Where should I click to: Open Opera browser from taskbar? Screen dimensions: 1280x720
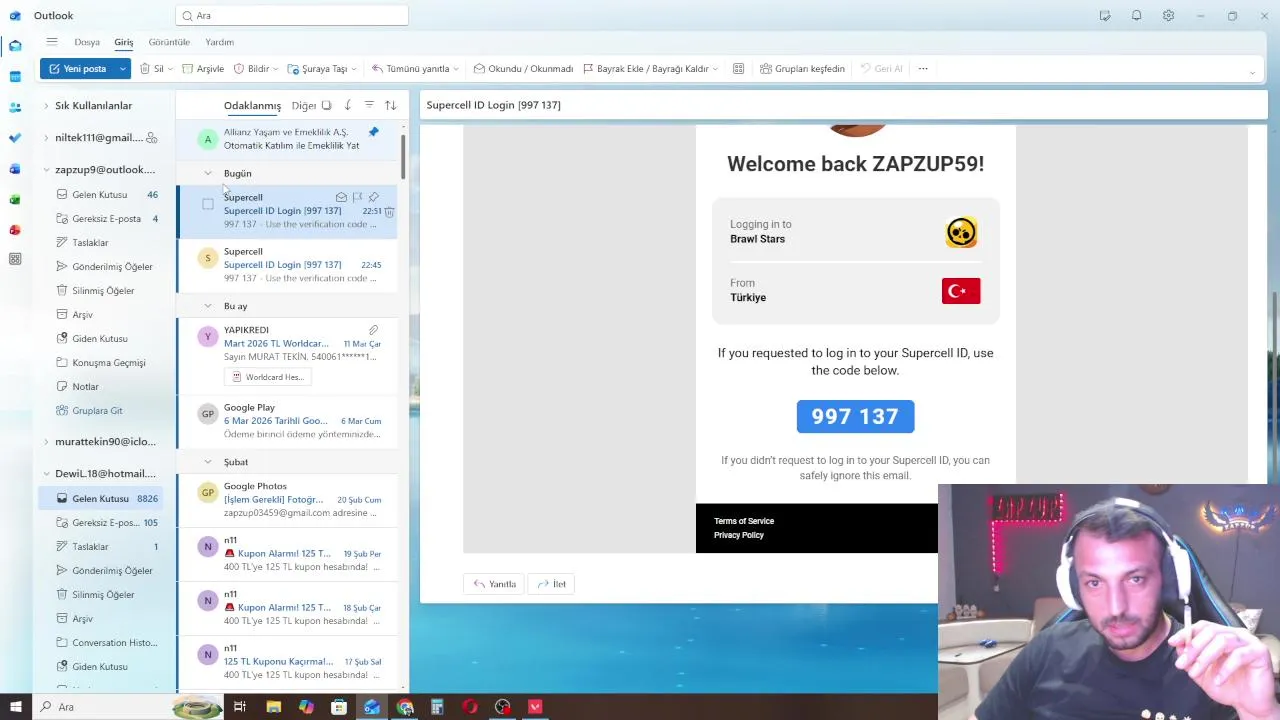click(470, 707)
